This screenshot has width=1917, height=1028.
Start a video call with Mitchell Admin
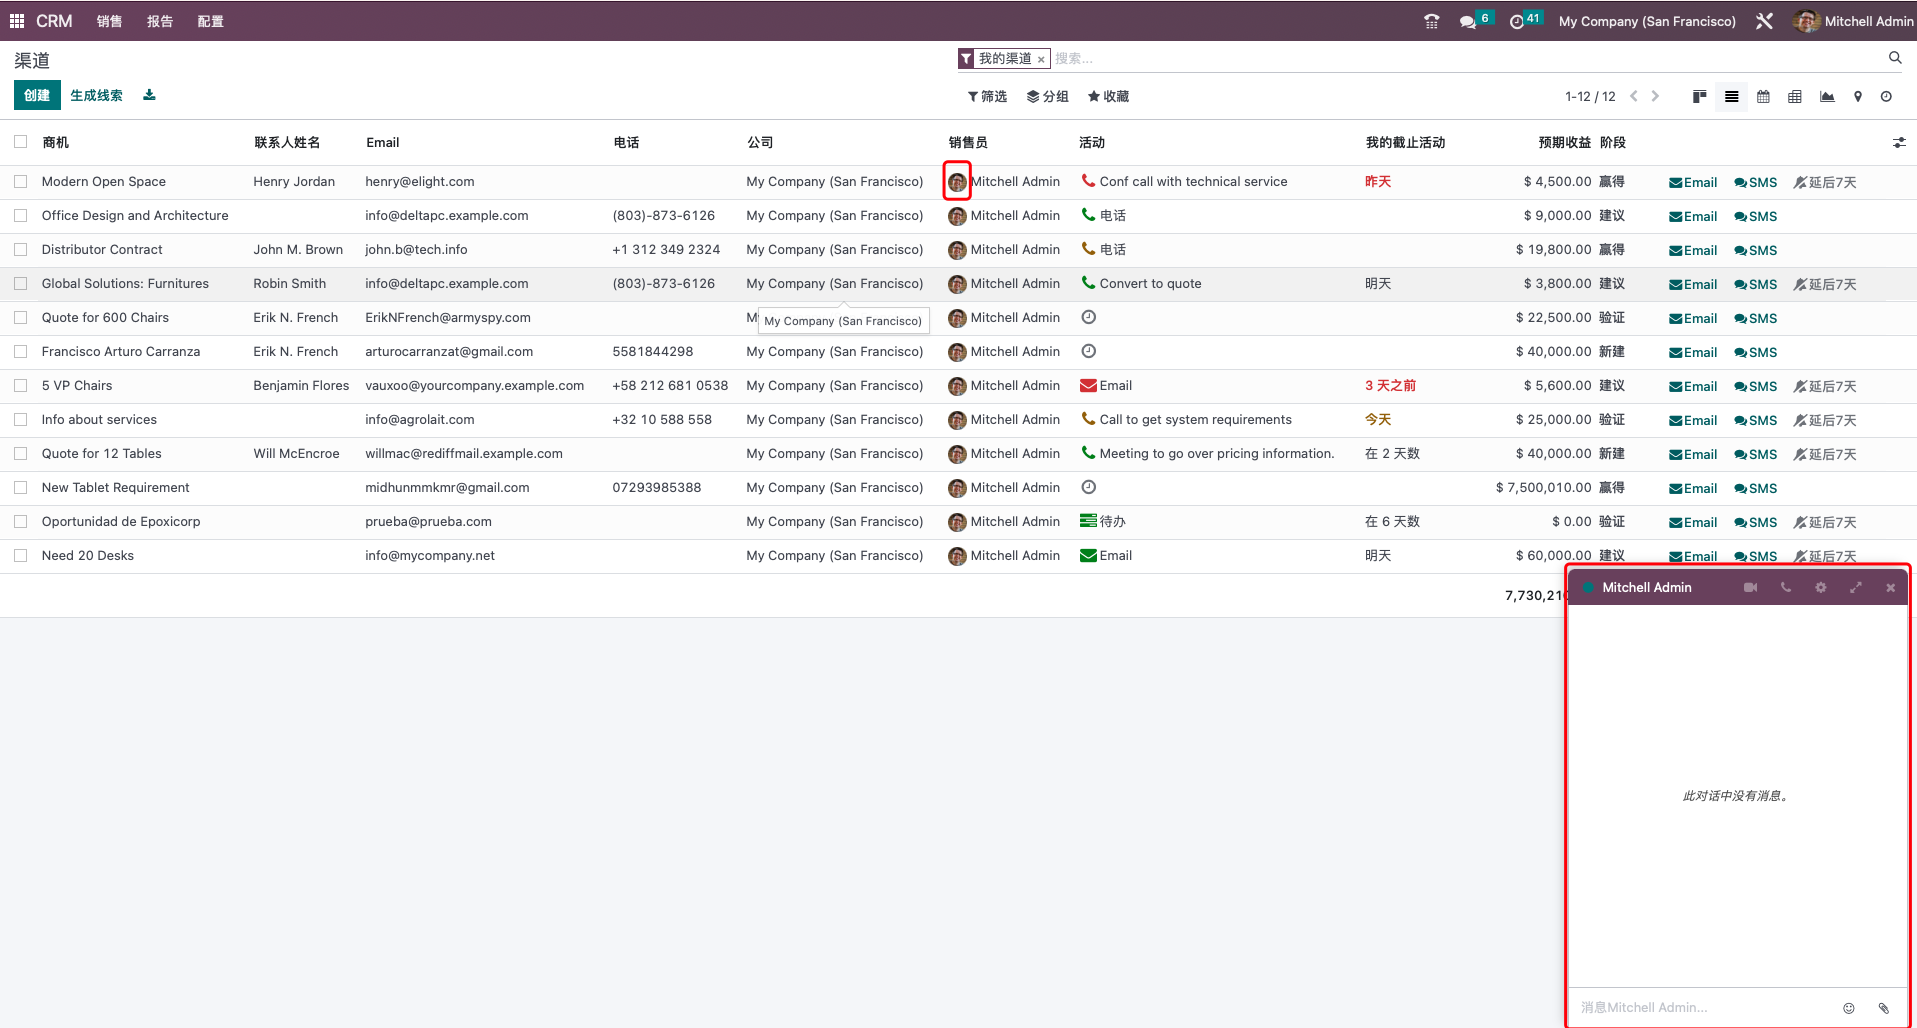(x=1750, y=587)
